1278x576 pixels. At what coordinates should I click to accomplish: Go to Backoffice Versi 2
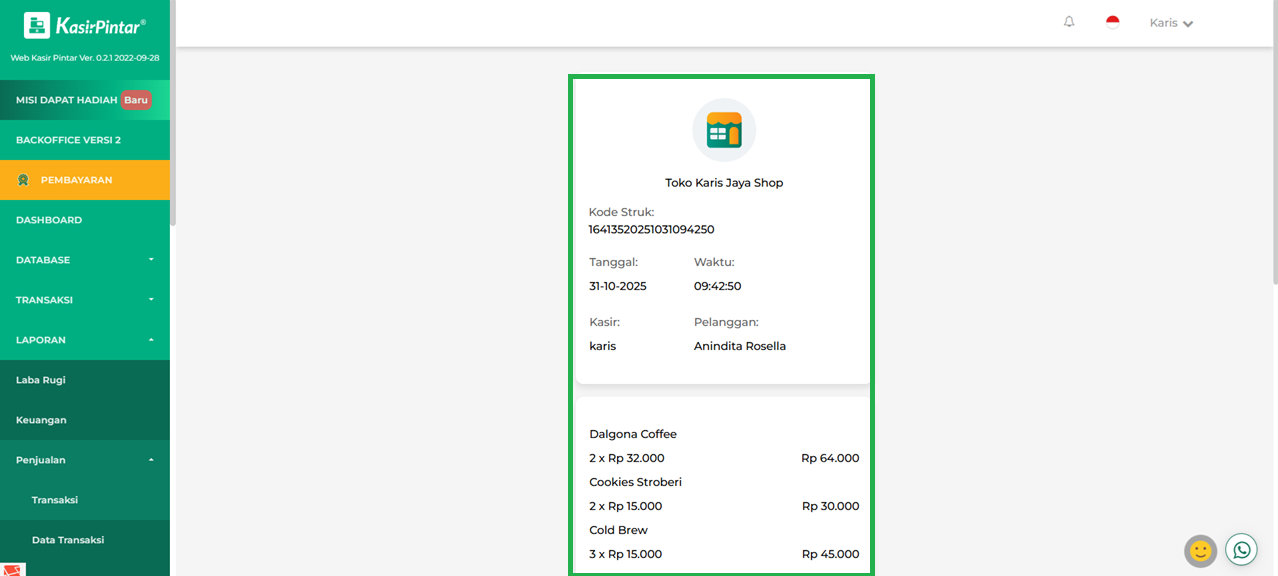coord(68,140)
